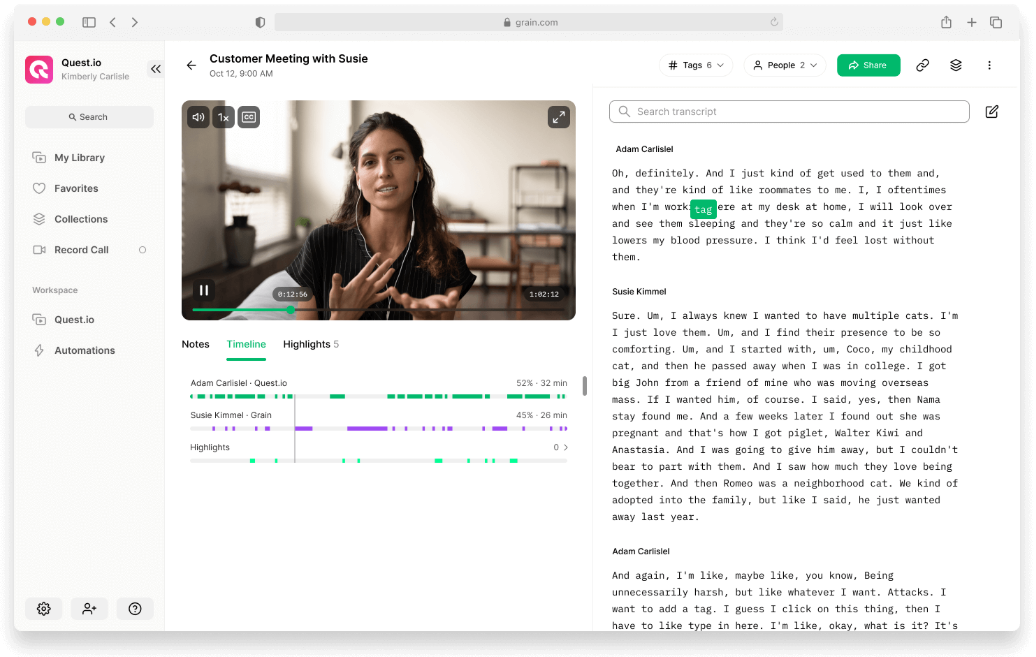Switch to the Notes tab

pos(196,344)
